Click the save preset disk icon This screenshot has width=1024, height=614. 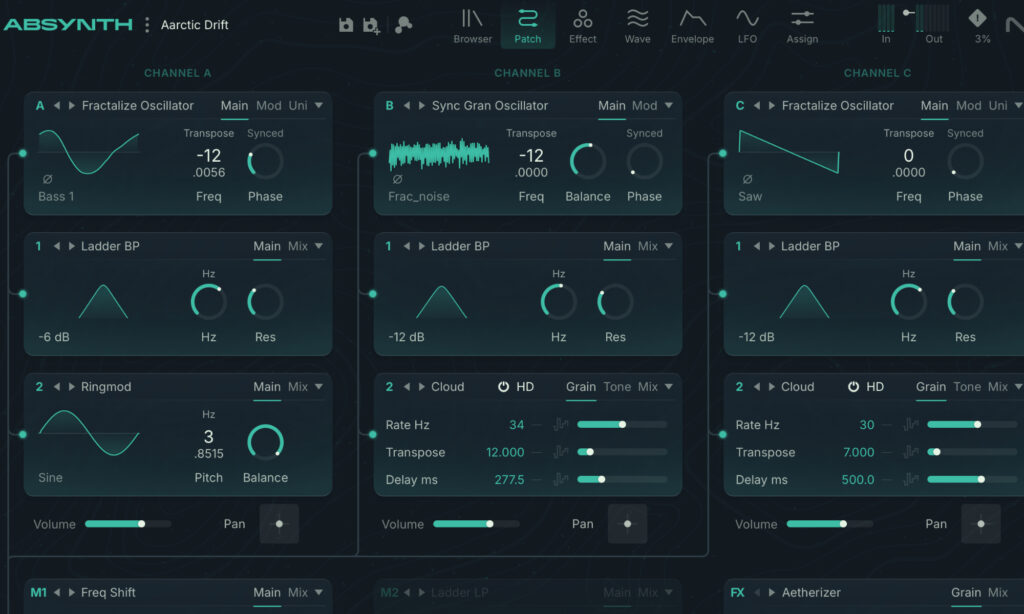[x=346, y=25]
